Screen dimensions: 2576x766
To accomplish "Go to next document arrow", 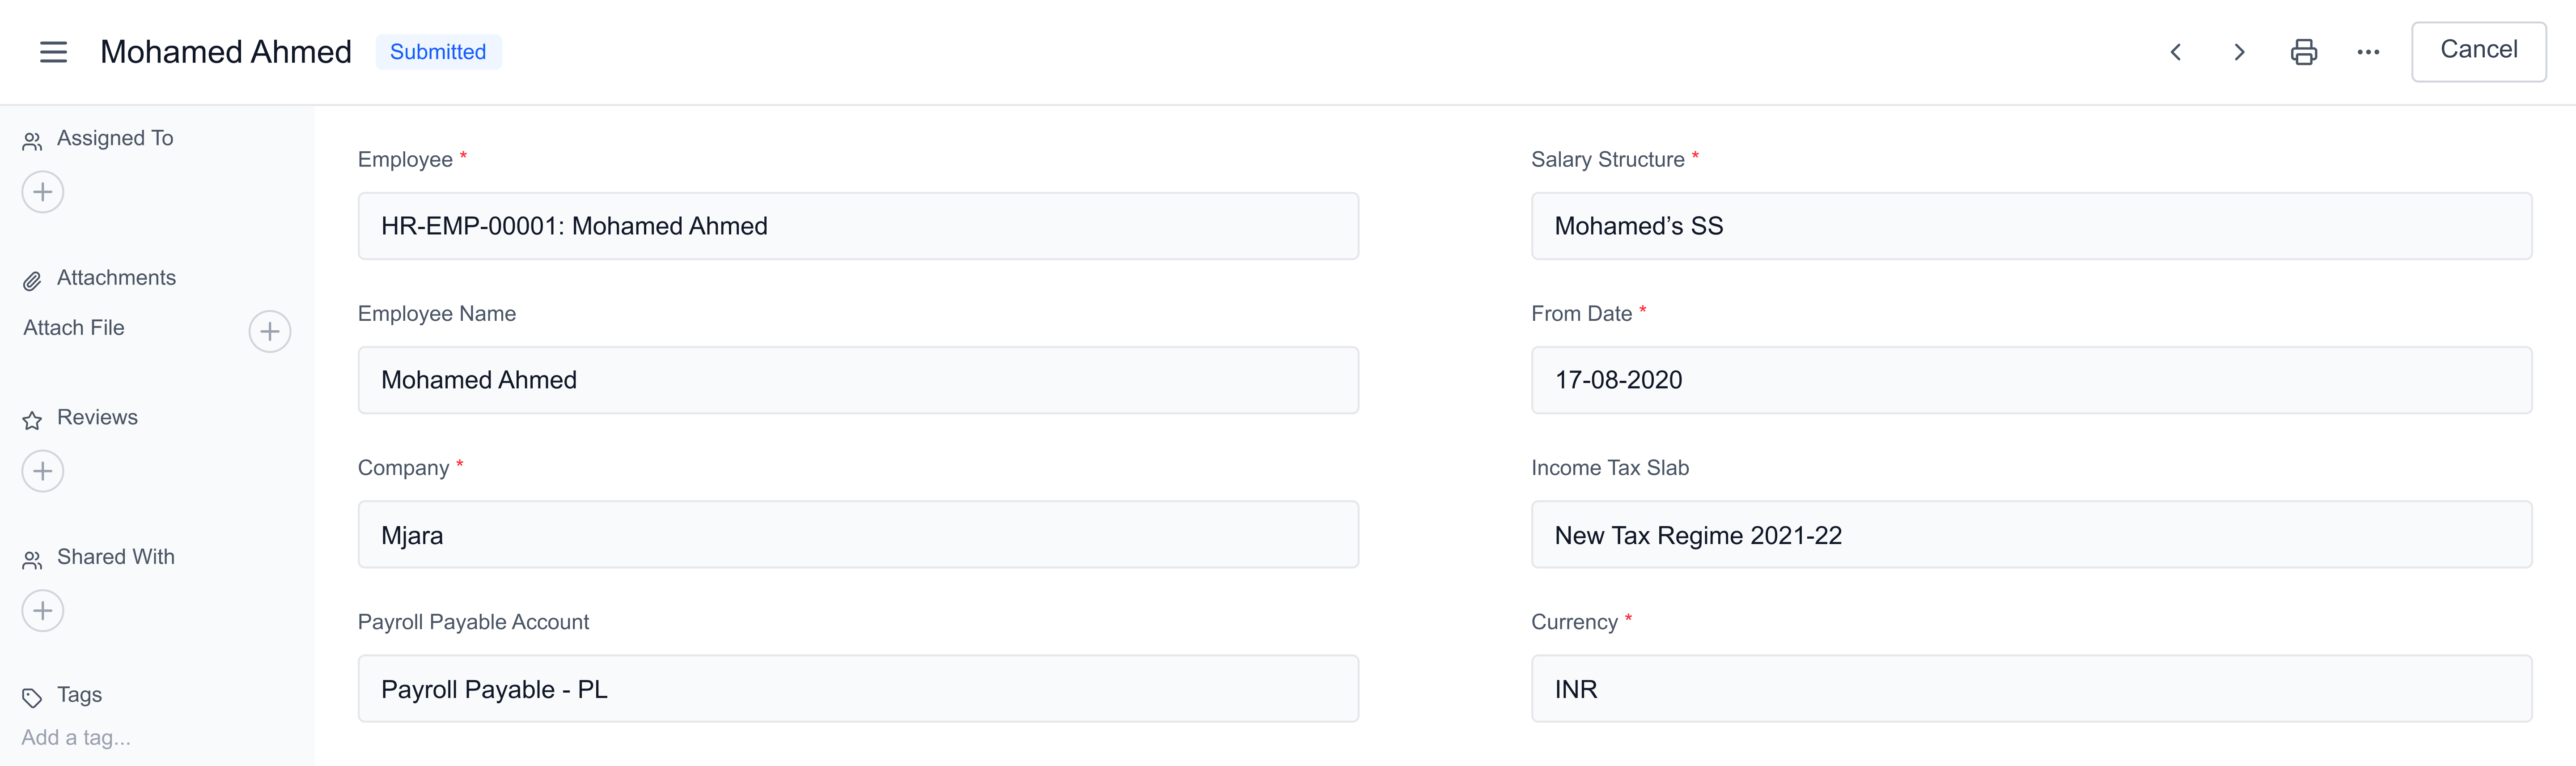I will 2239,52.
